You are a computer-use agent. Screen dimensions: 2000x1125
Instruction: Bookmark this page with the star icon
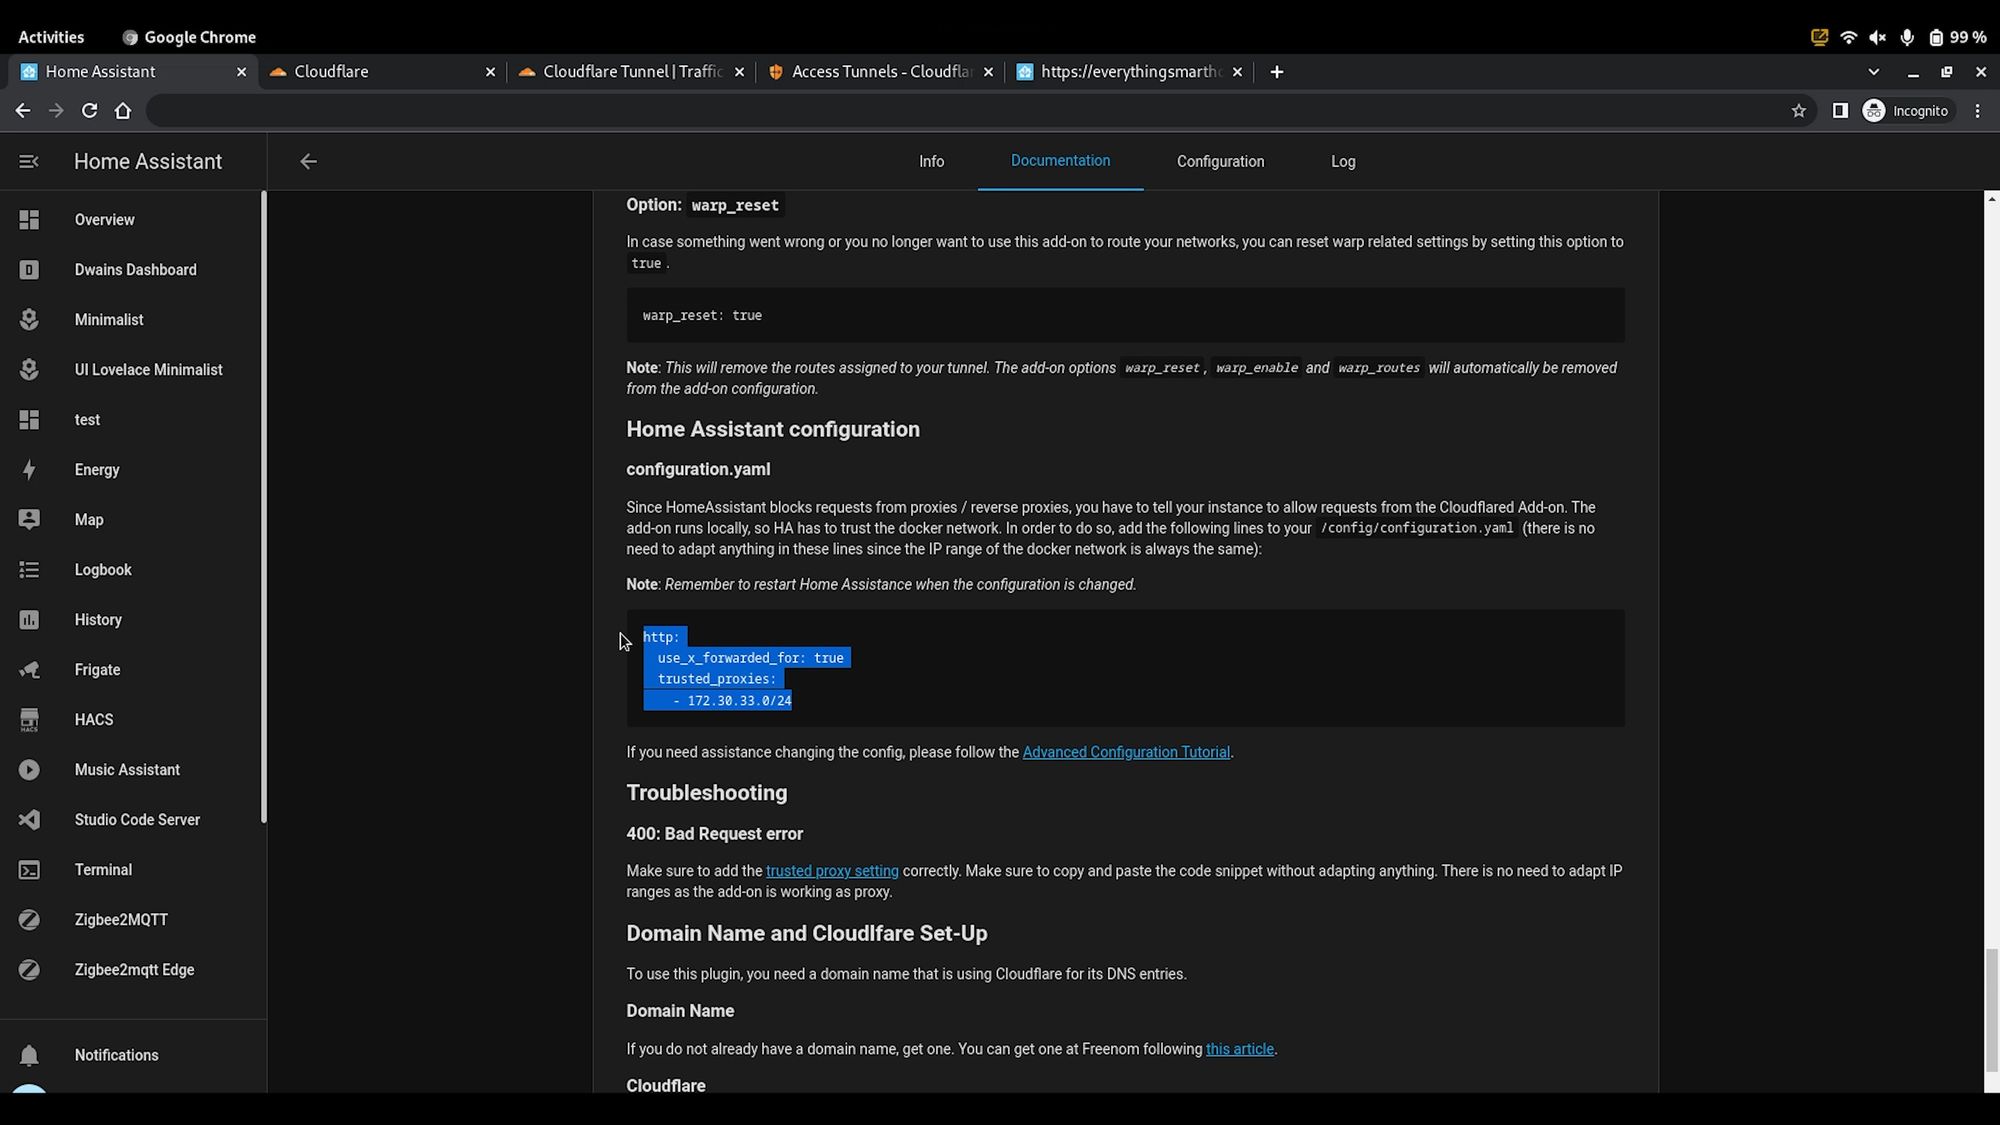click(x=1799, y=111)
